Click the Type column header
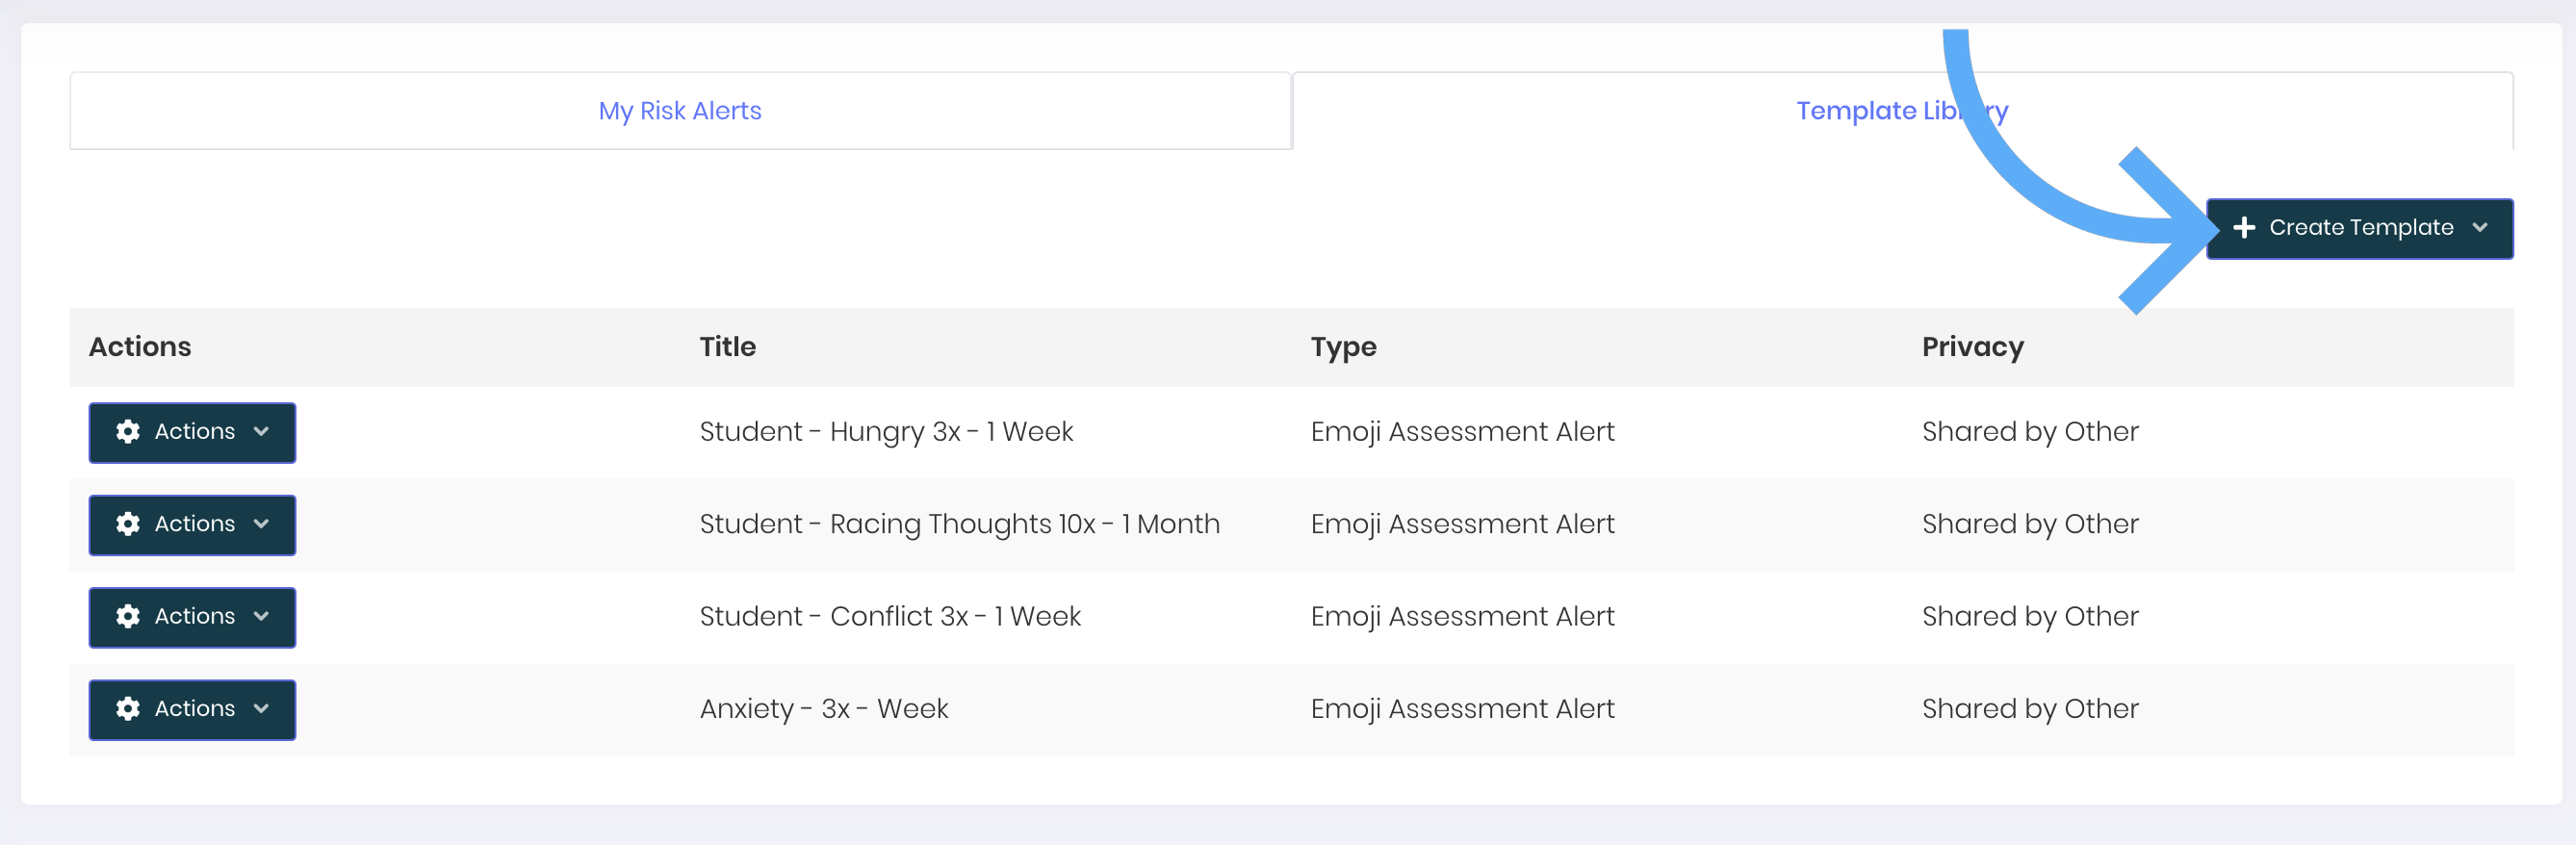Image resolution: width=2576 pixels, height=845 pixels. coord(1343,347)
